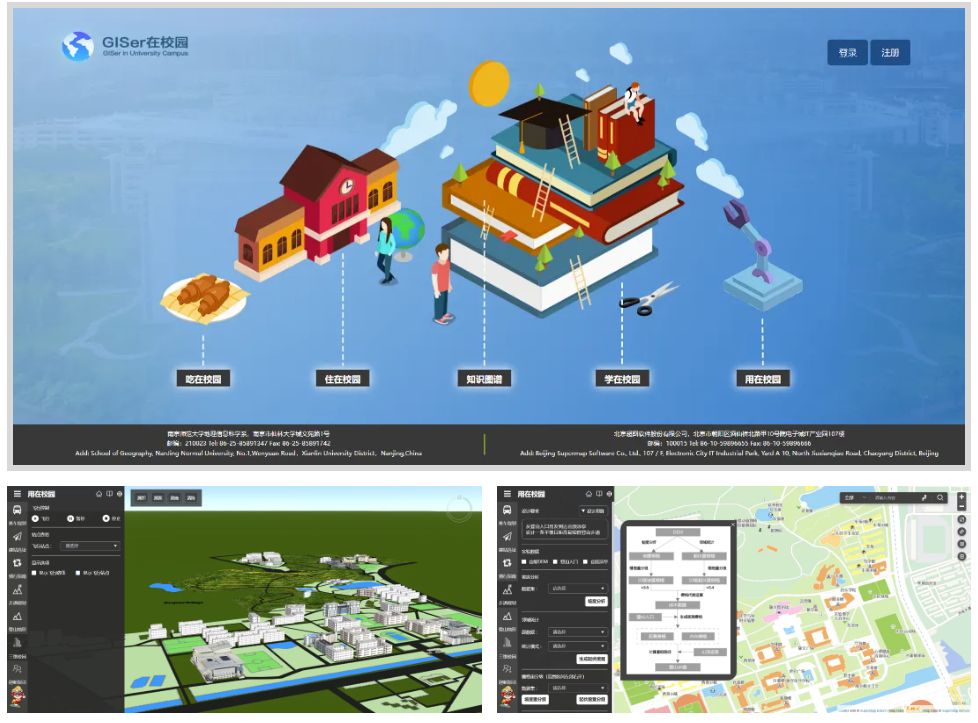
Task: Click the home icon in 3D panel header
Action: [x=98, y=494]
